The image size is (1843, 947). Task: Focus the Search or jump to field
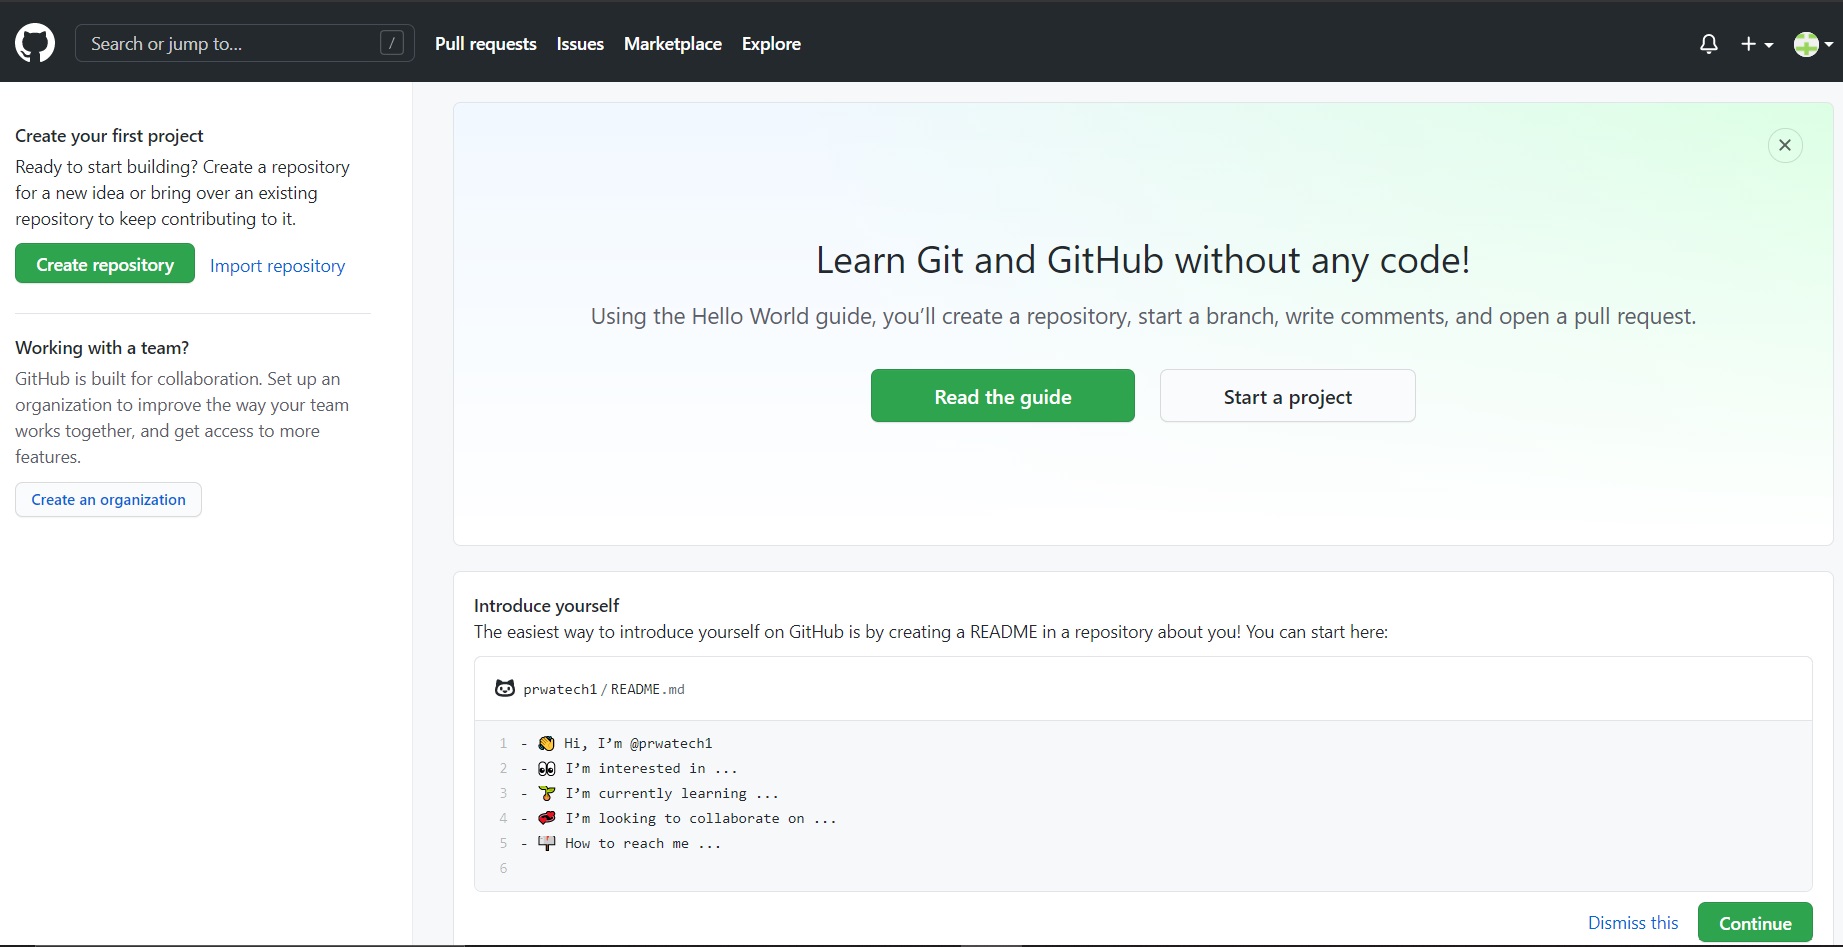pos(230,44)
